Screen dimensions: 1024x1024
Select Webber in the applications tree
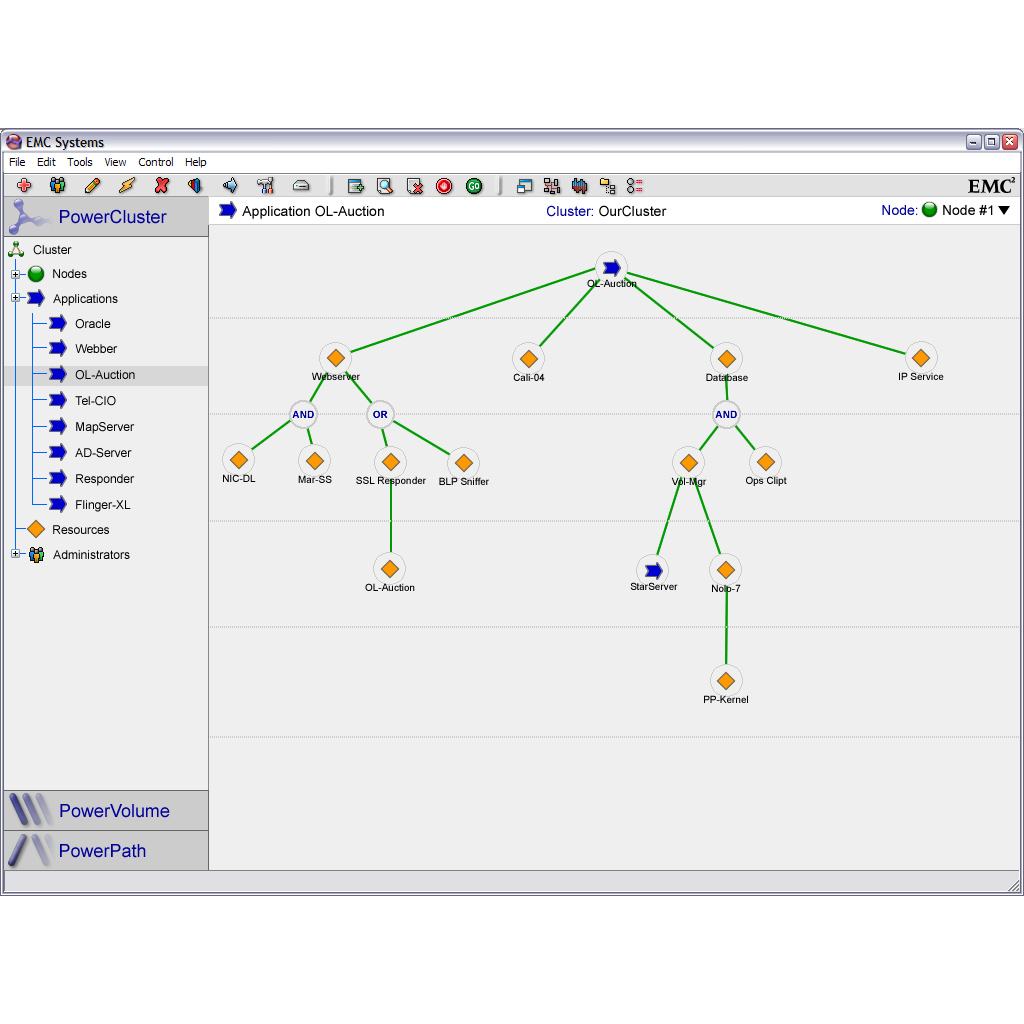click(x=96, y=349)
